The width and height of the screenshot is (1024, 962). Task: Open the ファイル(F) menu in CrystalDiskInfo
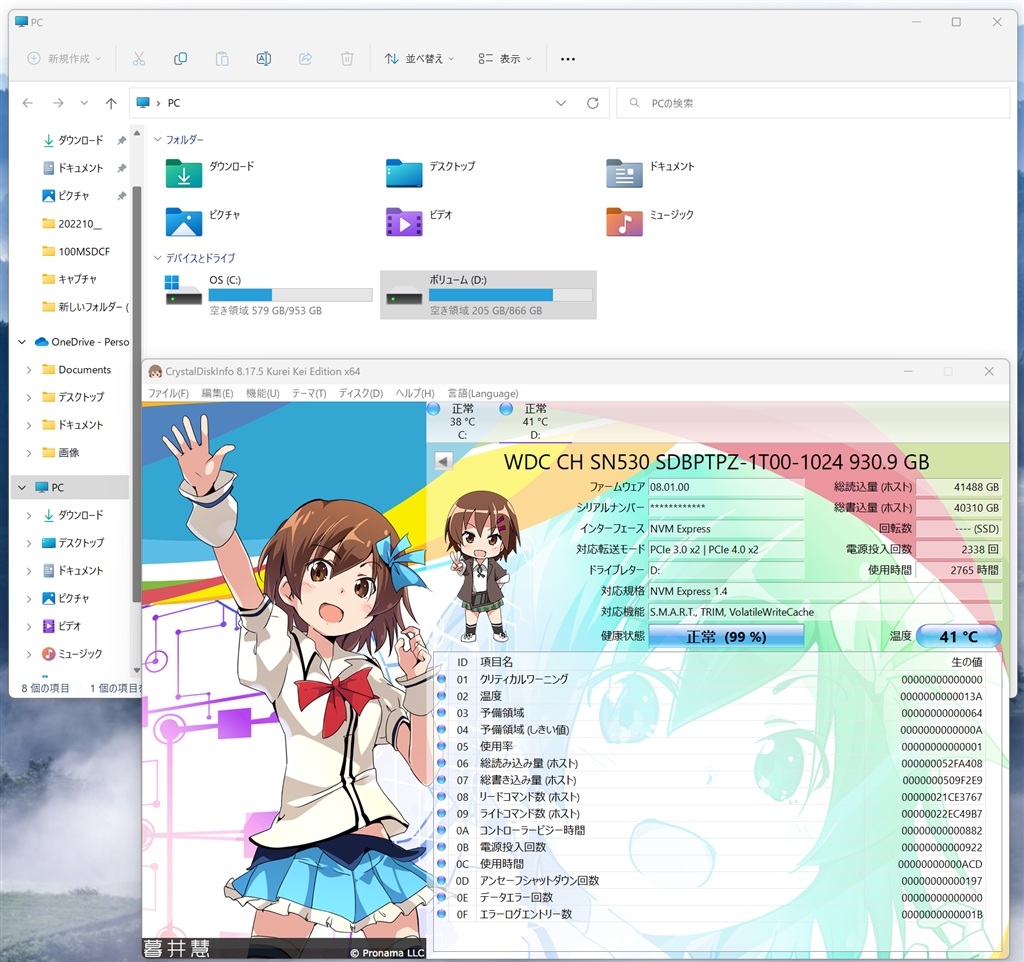tap(168, 393)
